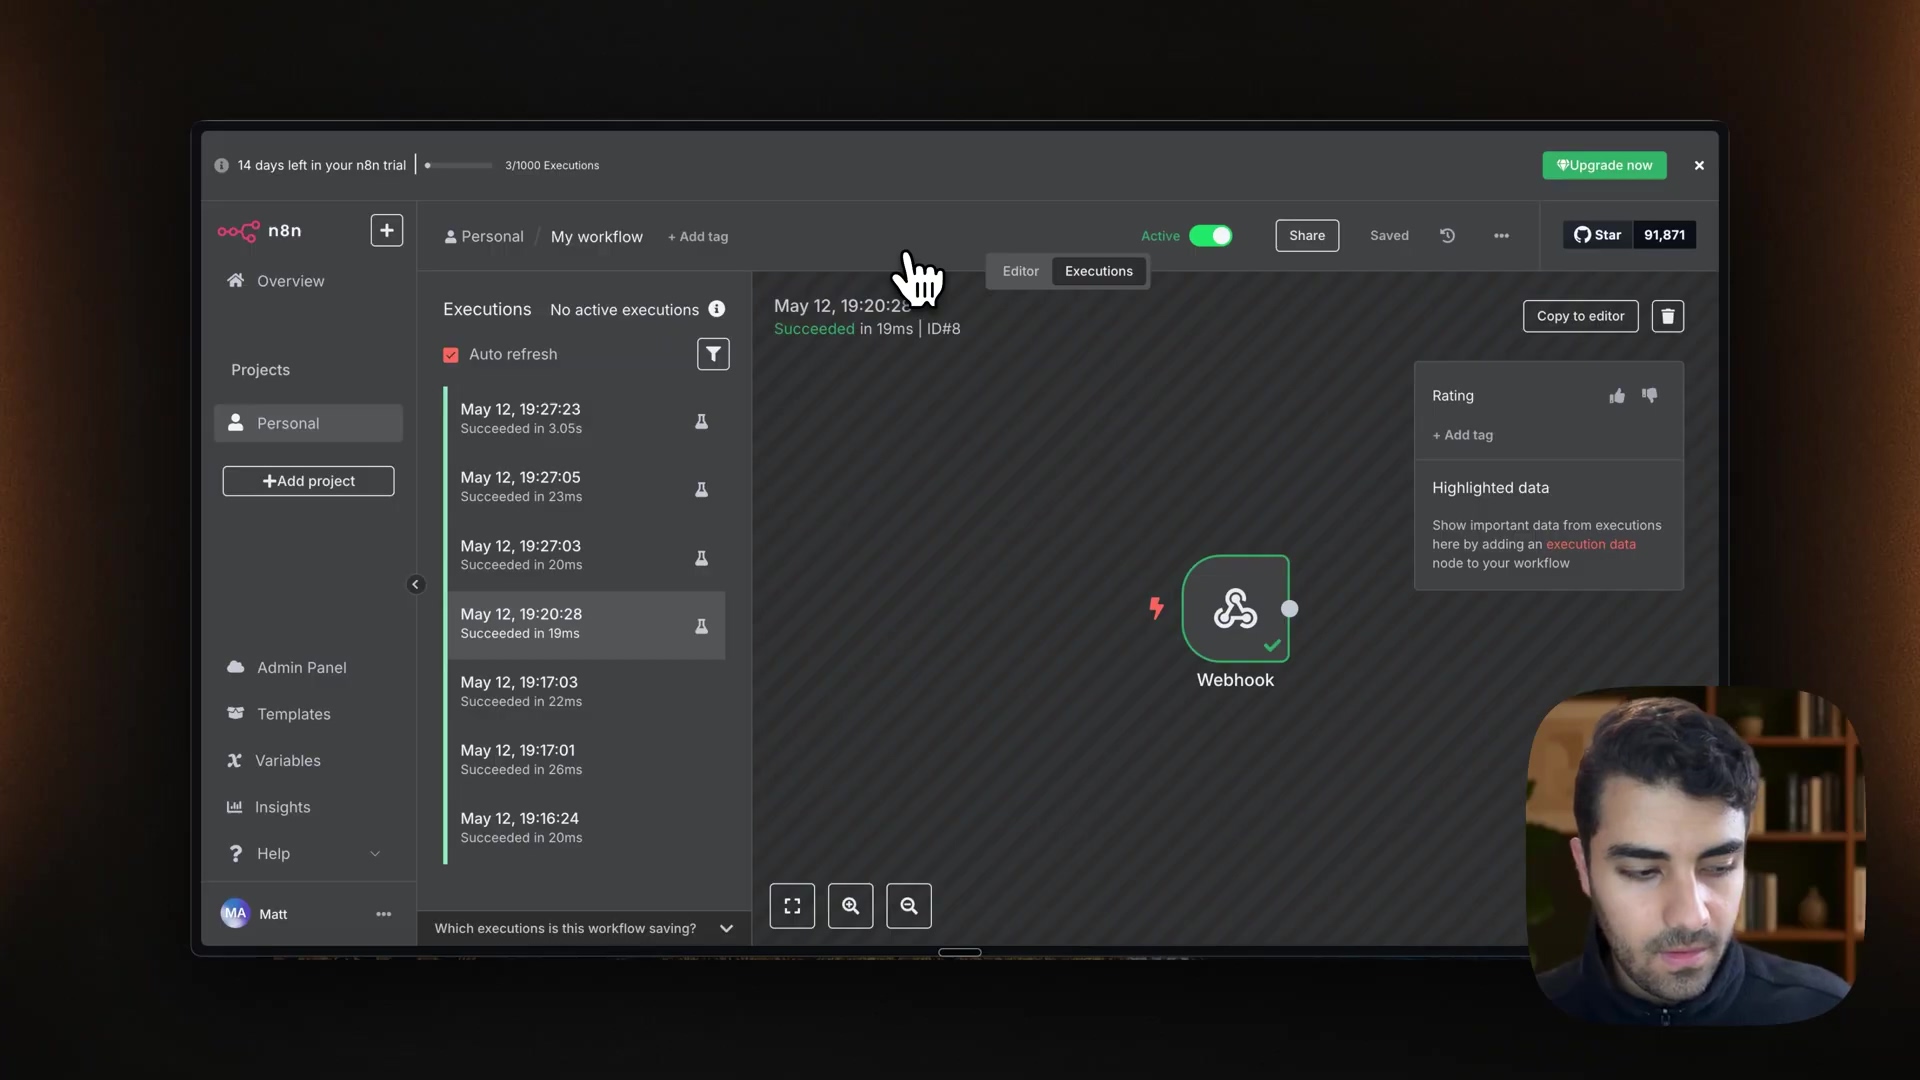Collapse the sidebar with chevron button
This screenshot has width=1920, height=1080.
click(416, 585)
